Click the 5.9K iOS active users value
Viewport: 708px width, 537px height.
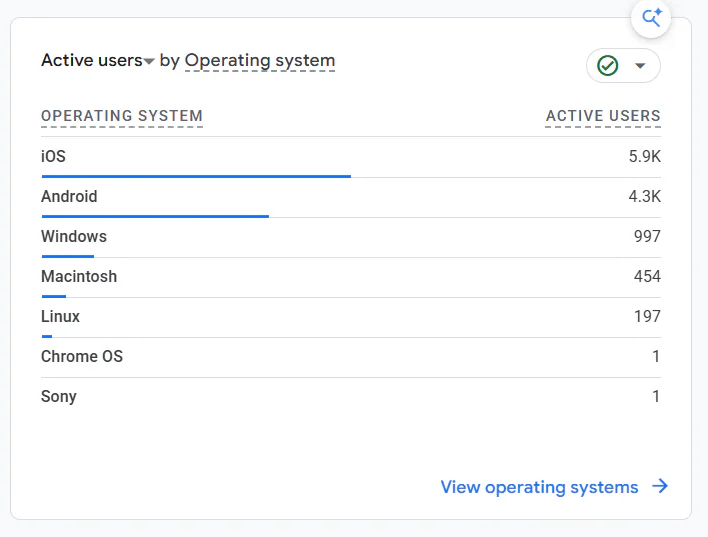pyautogui.click(x=645, y=156)
